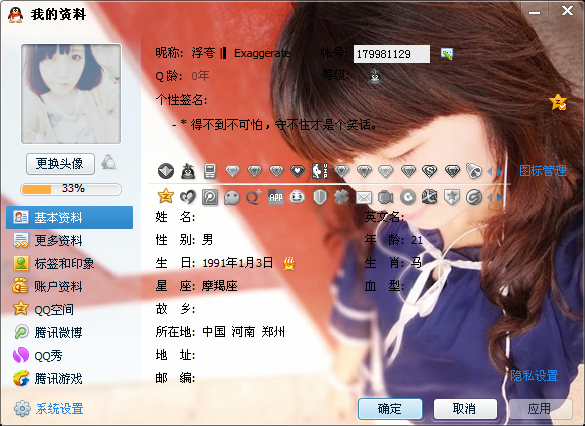This screenshot has height=426, width=585.
Task: Click the birthday value 1991年1月3日
Action: (237, 263)
